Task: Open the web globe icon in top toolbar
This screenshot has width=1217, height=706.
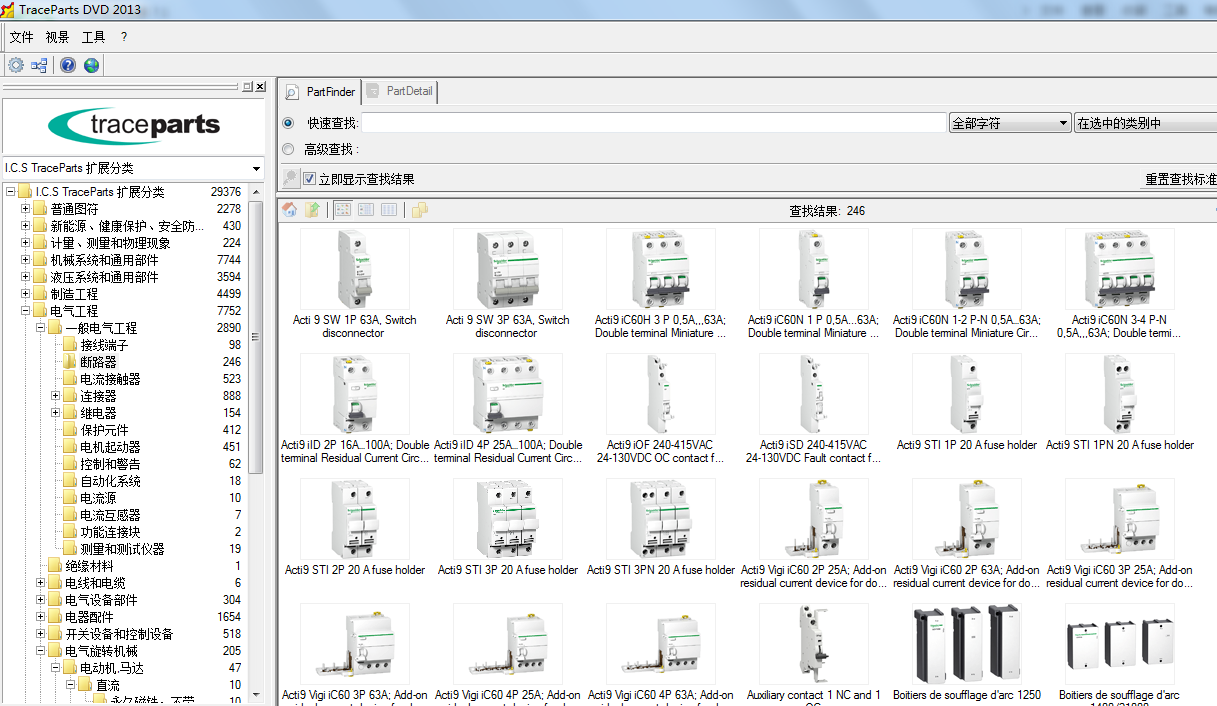Action: (x=91, y=64)
